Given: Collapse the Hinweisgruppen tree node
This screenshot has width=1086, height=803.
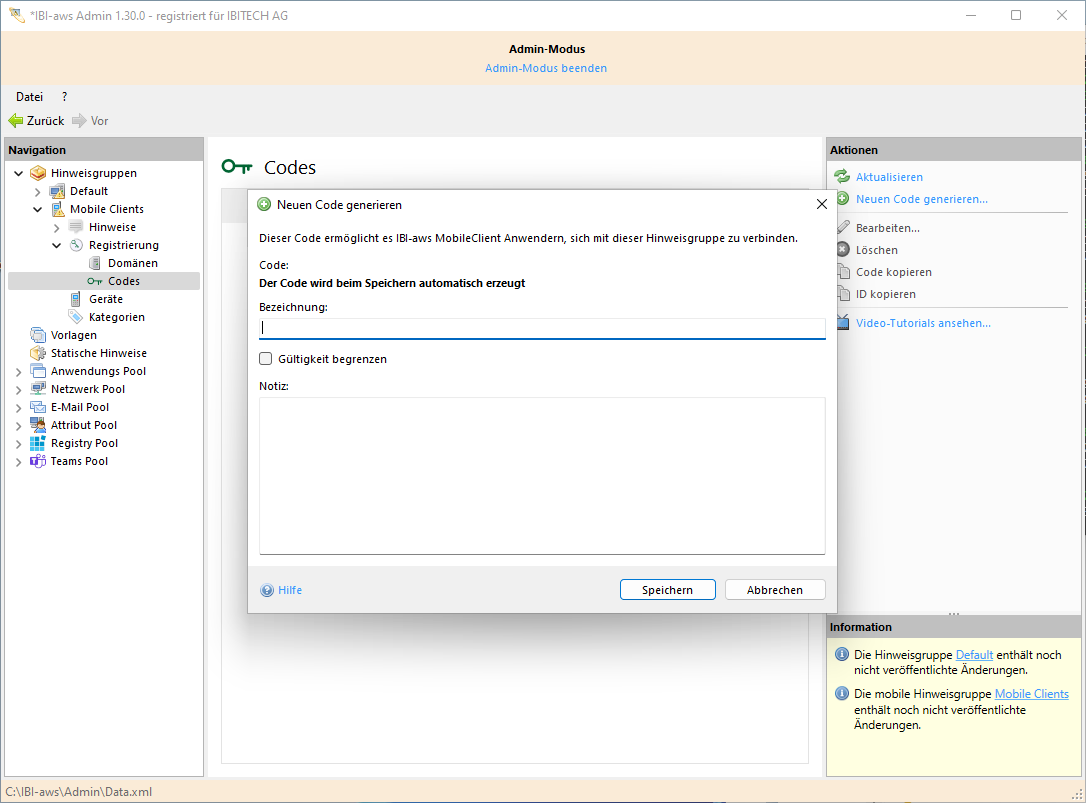Looking at the screenshot, I should coord(19,173).
